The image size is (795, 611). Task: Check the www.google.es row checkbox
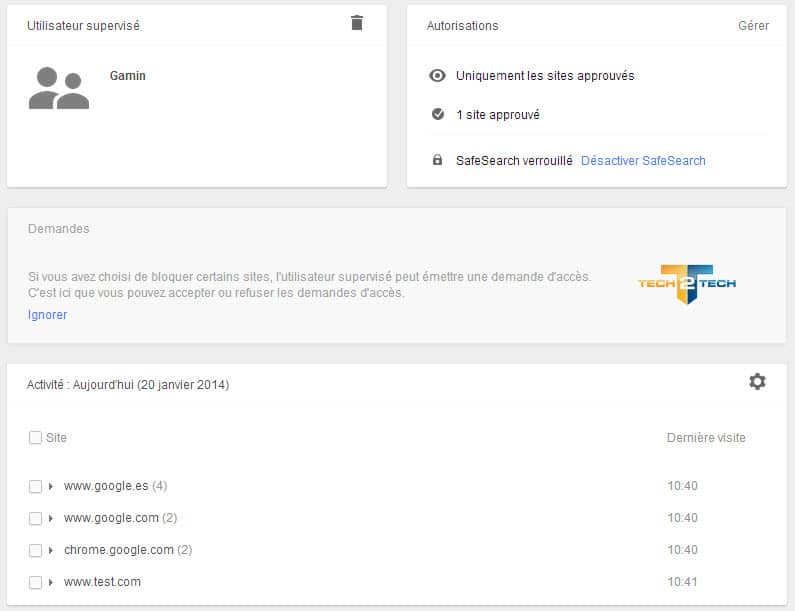coord(35,486)
